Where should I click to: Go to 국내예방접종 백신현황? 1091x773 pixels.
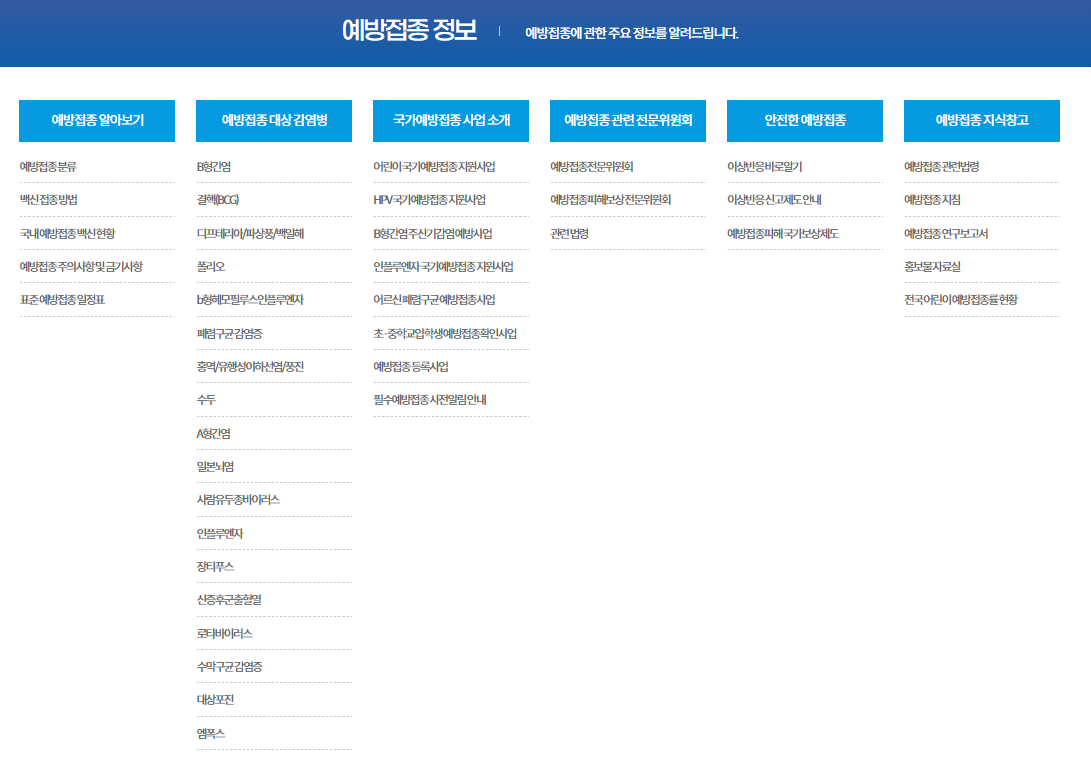point(67,234)
